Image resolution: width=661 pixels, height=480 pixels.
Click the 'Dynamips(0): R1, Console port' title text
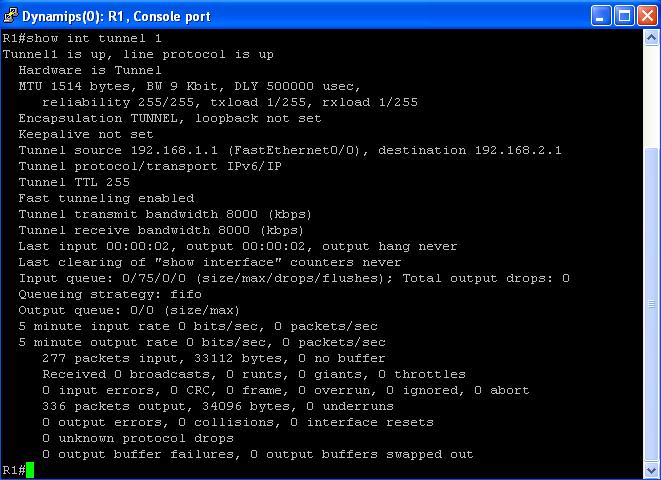tap(116, 16)
